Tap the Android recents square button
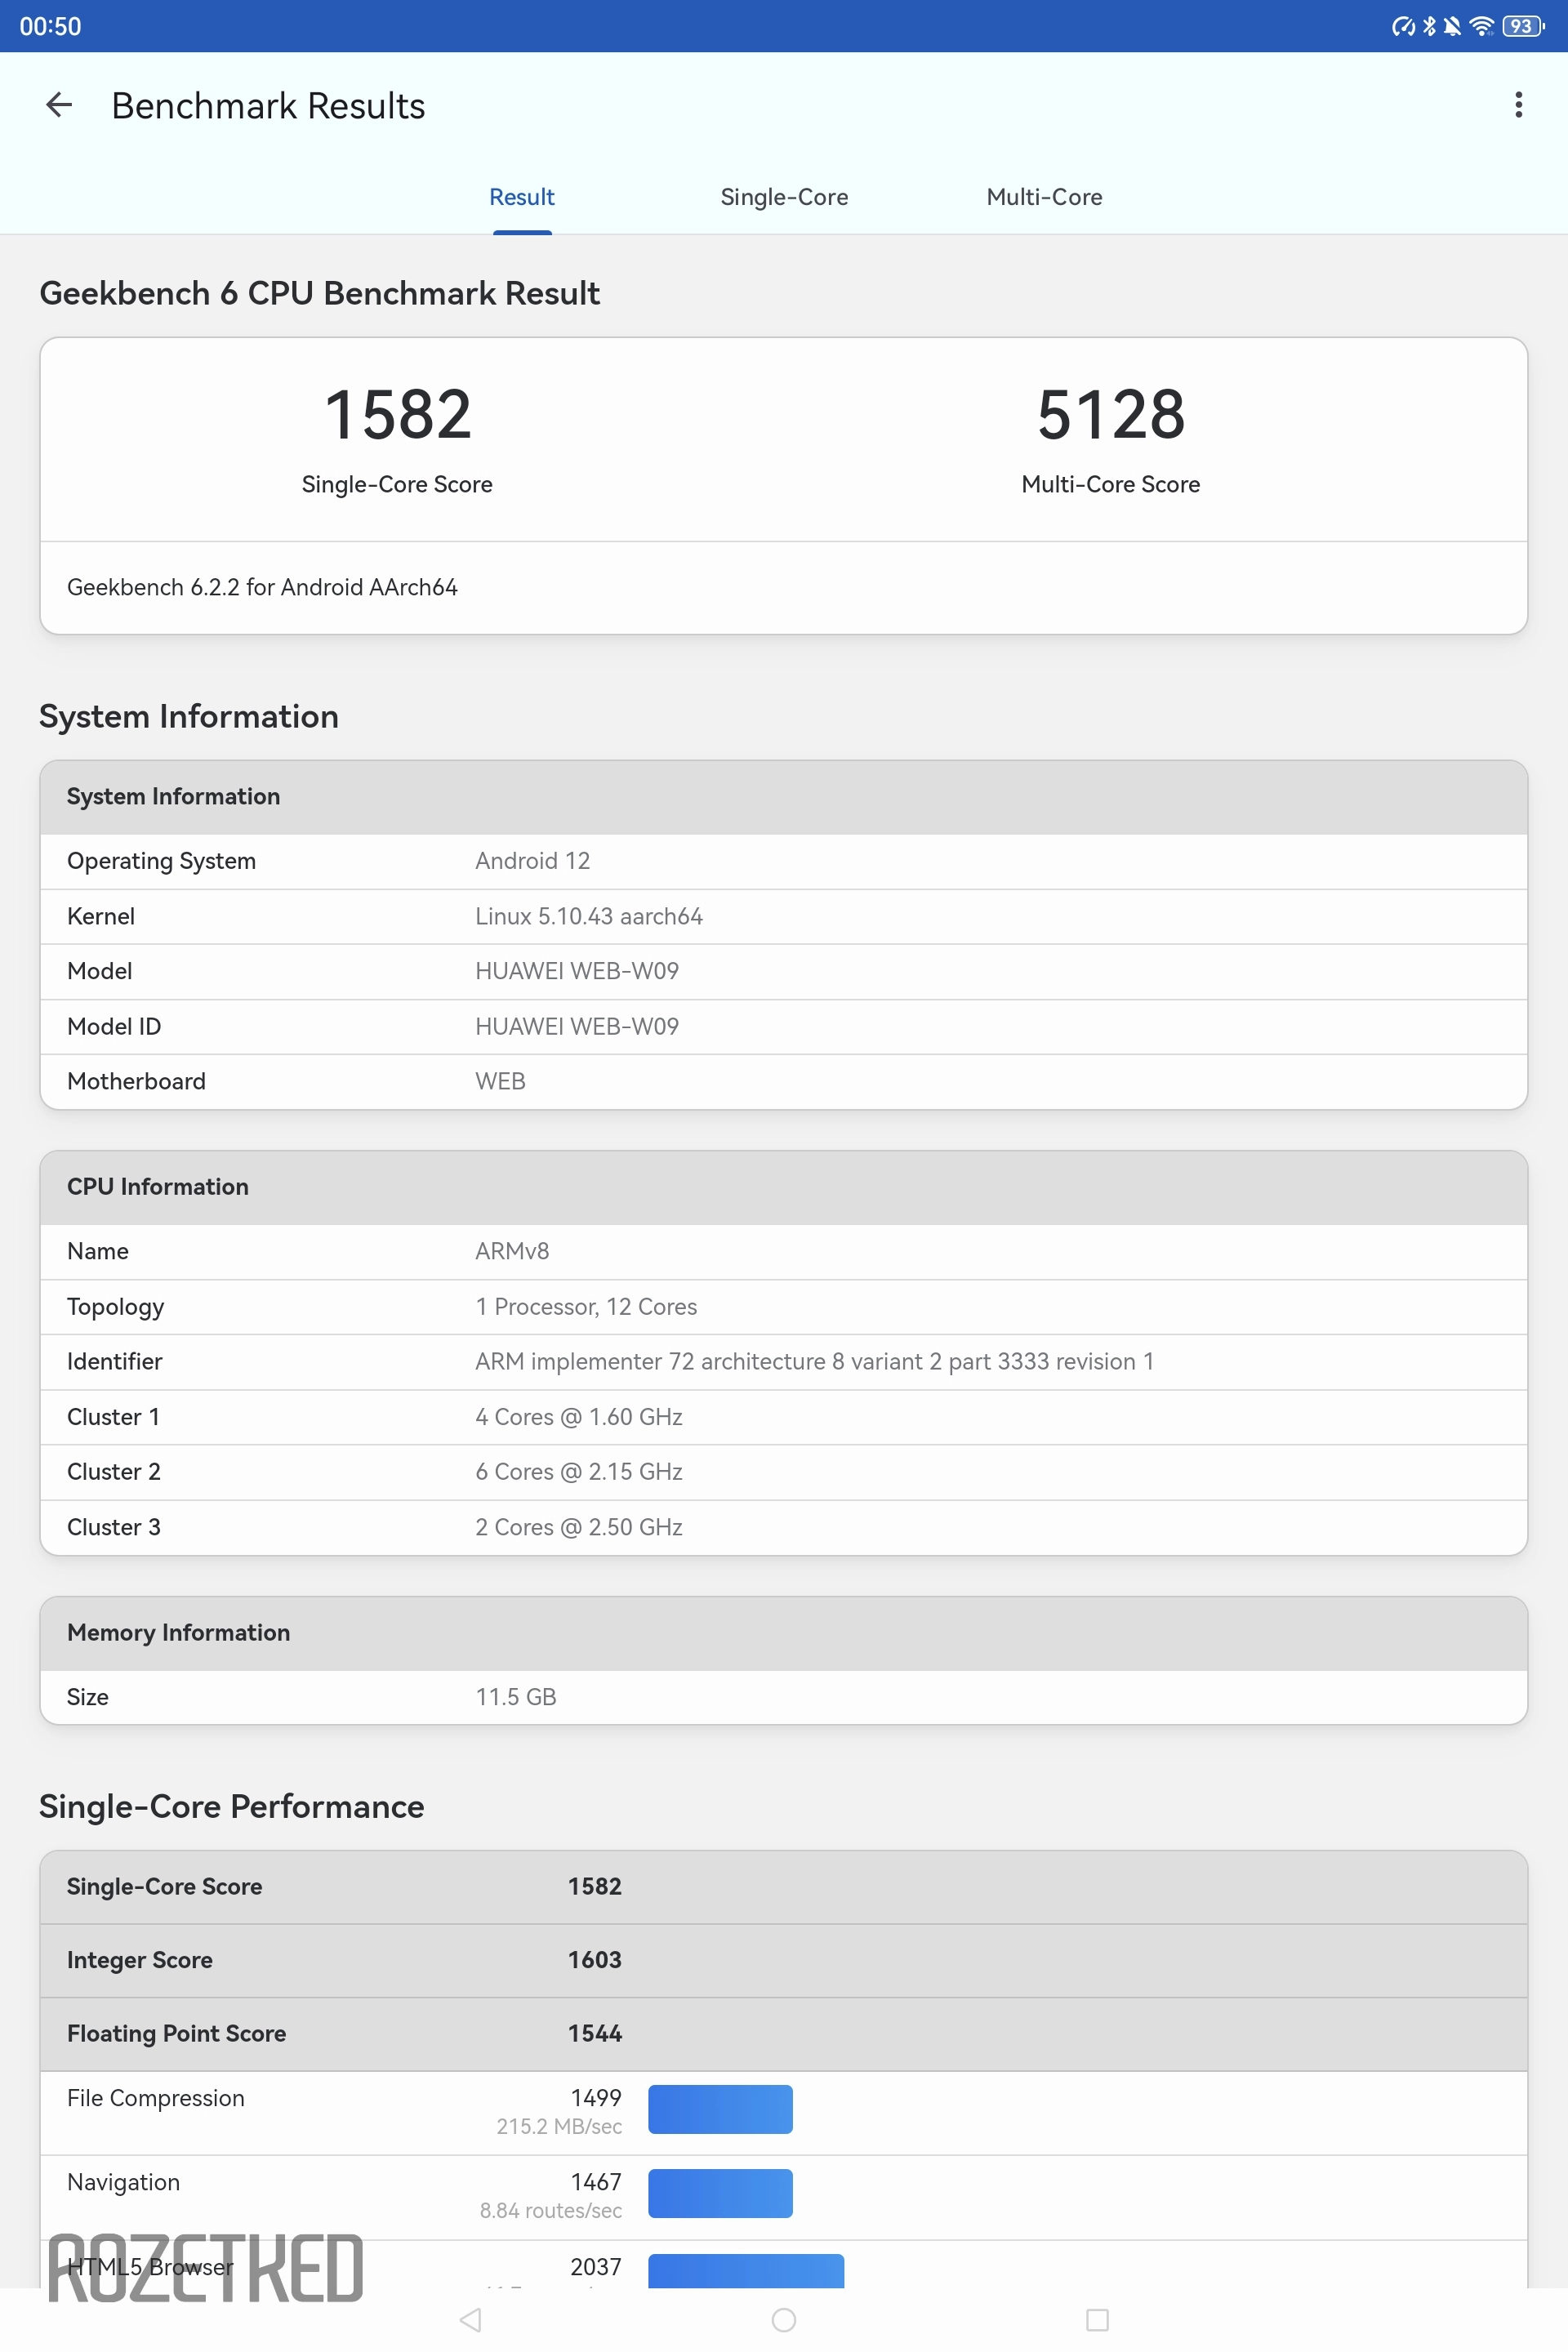1568x2352 pixels. coord(1097,2319)
